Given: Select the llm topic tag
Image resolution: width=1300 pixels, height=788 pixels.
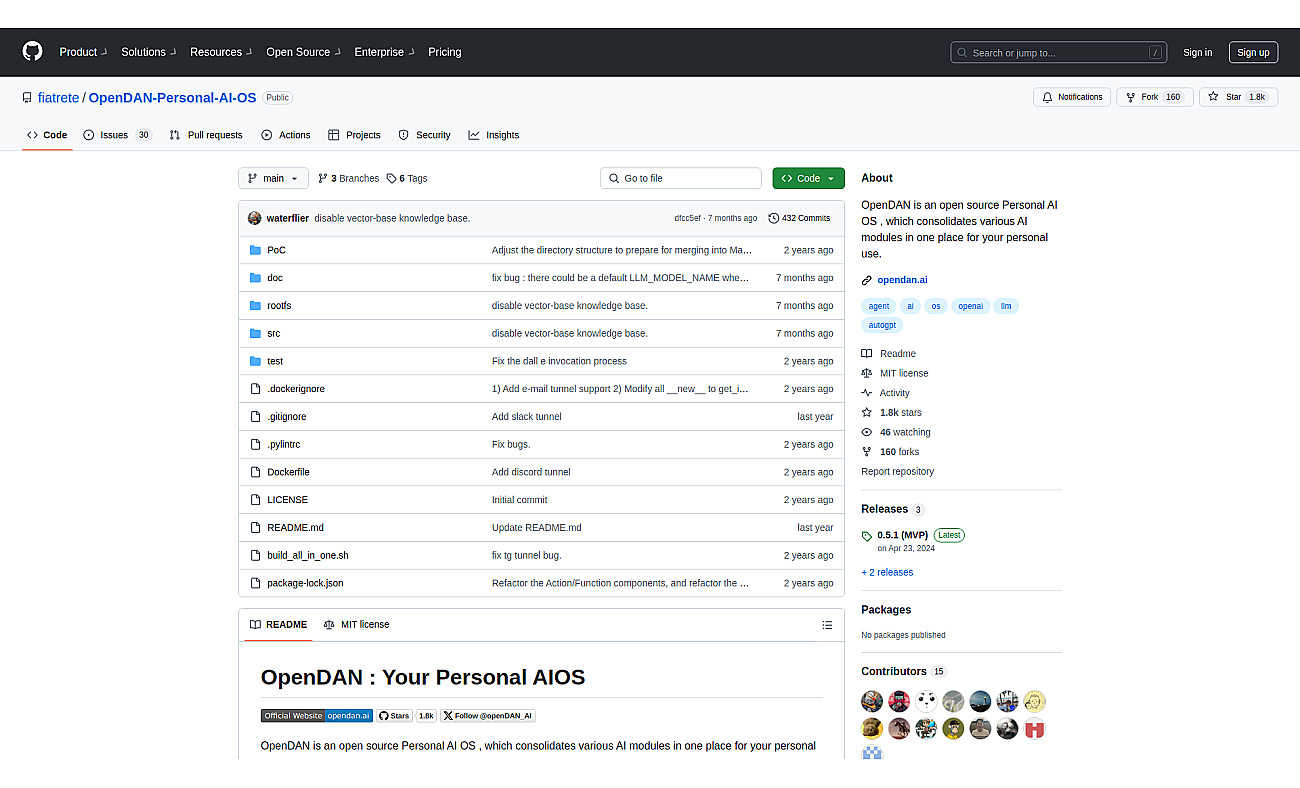Looking at the screenshot, I should click(x=1006, y=306).
